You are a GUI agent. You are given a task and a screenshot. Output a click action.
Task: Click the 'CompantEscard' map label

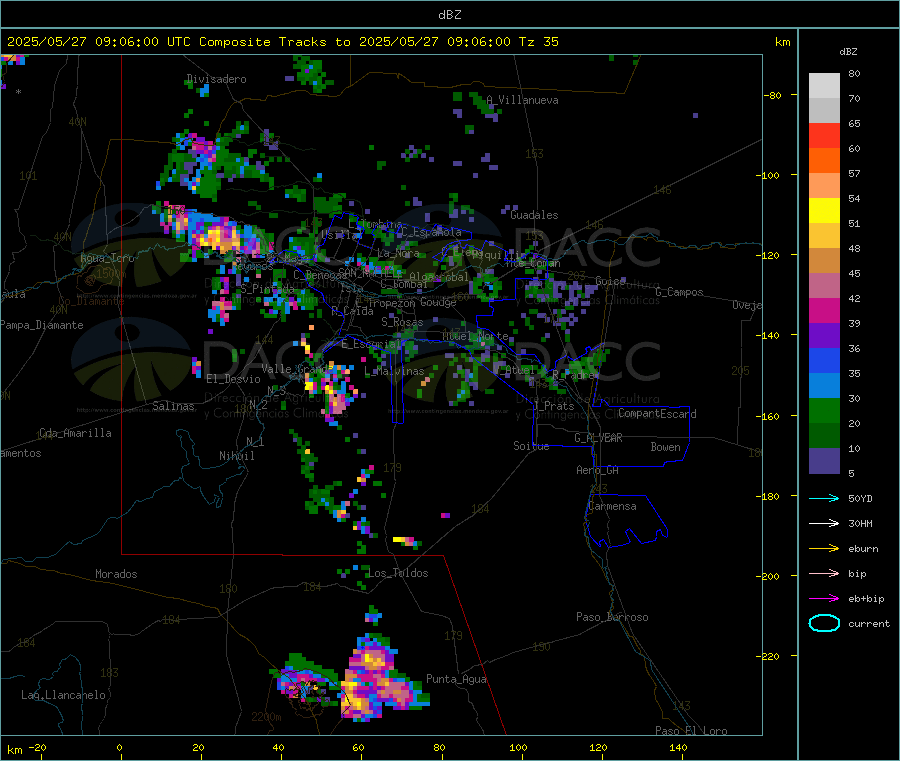coord(657,414)
